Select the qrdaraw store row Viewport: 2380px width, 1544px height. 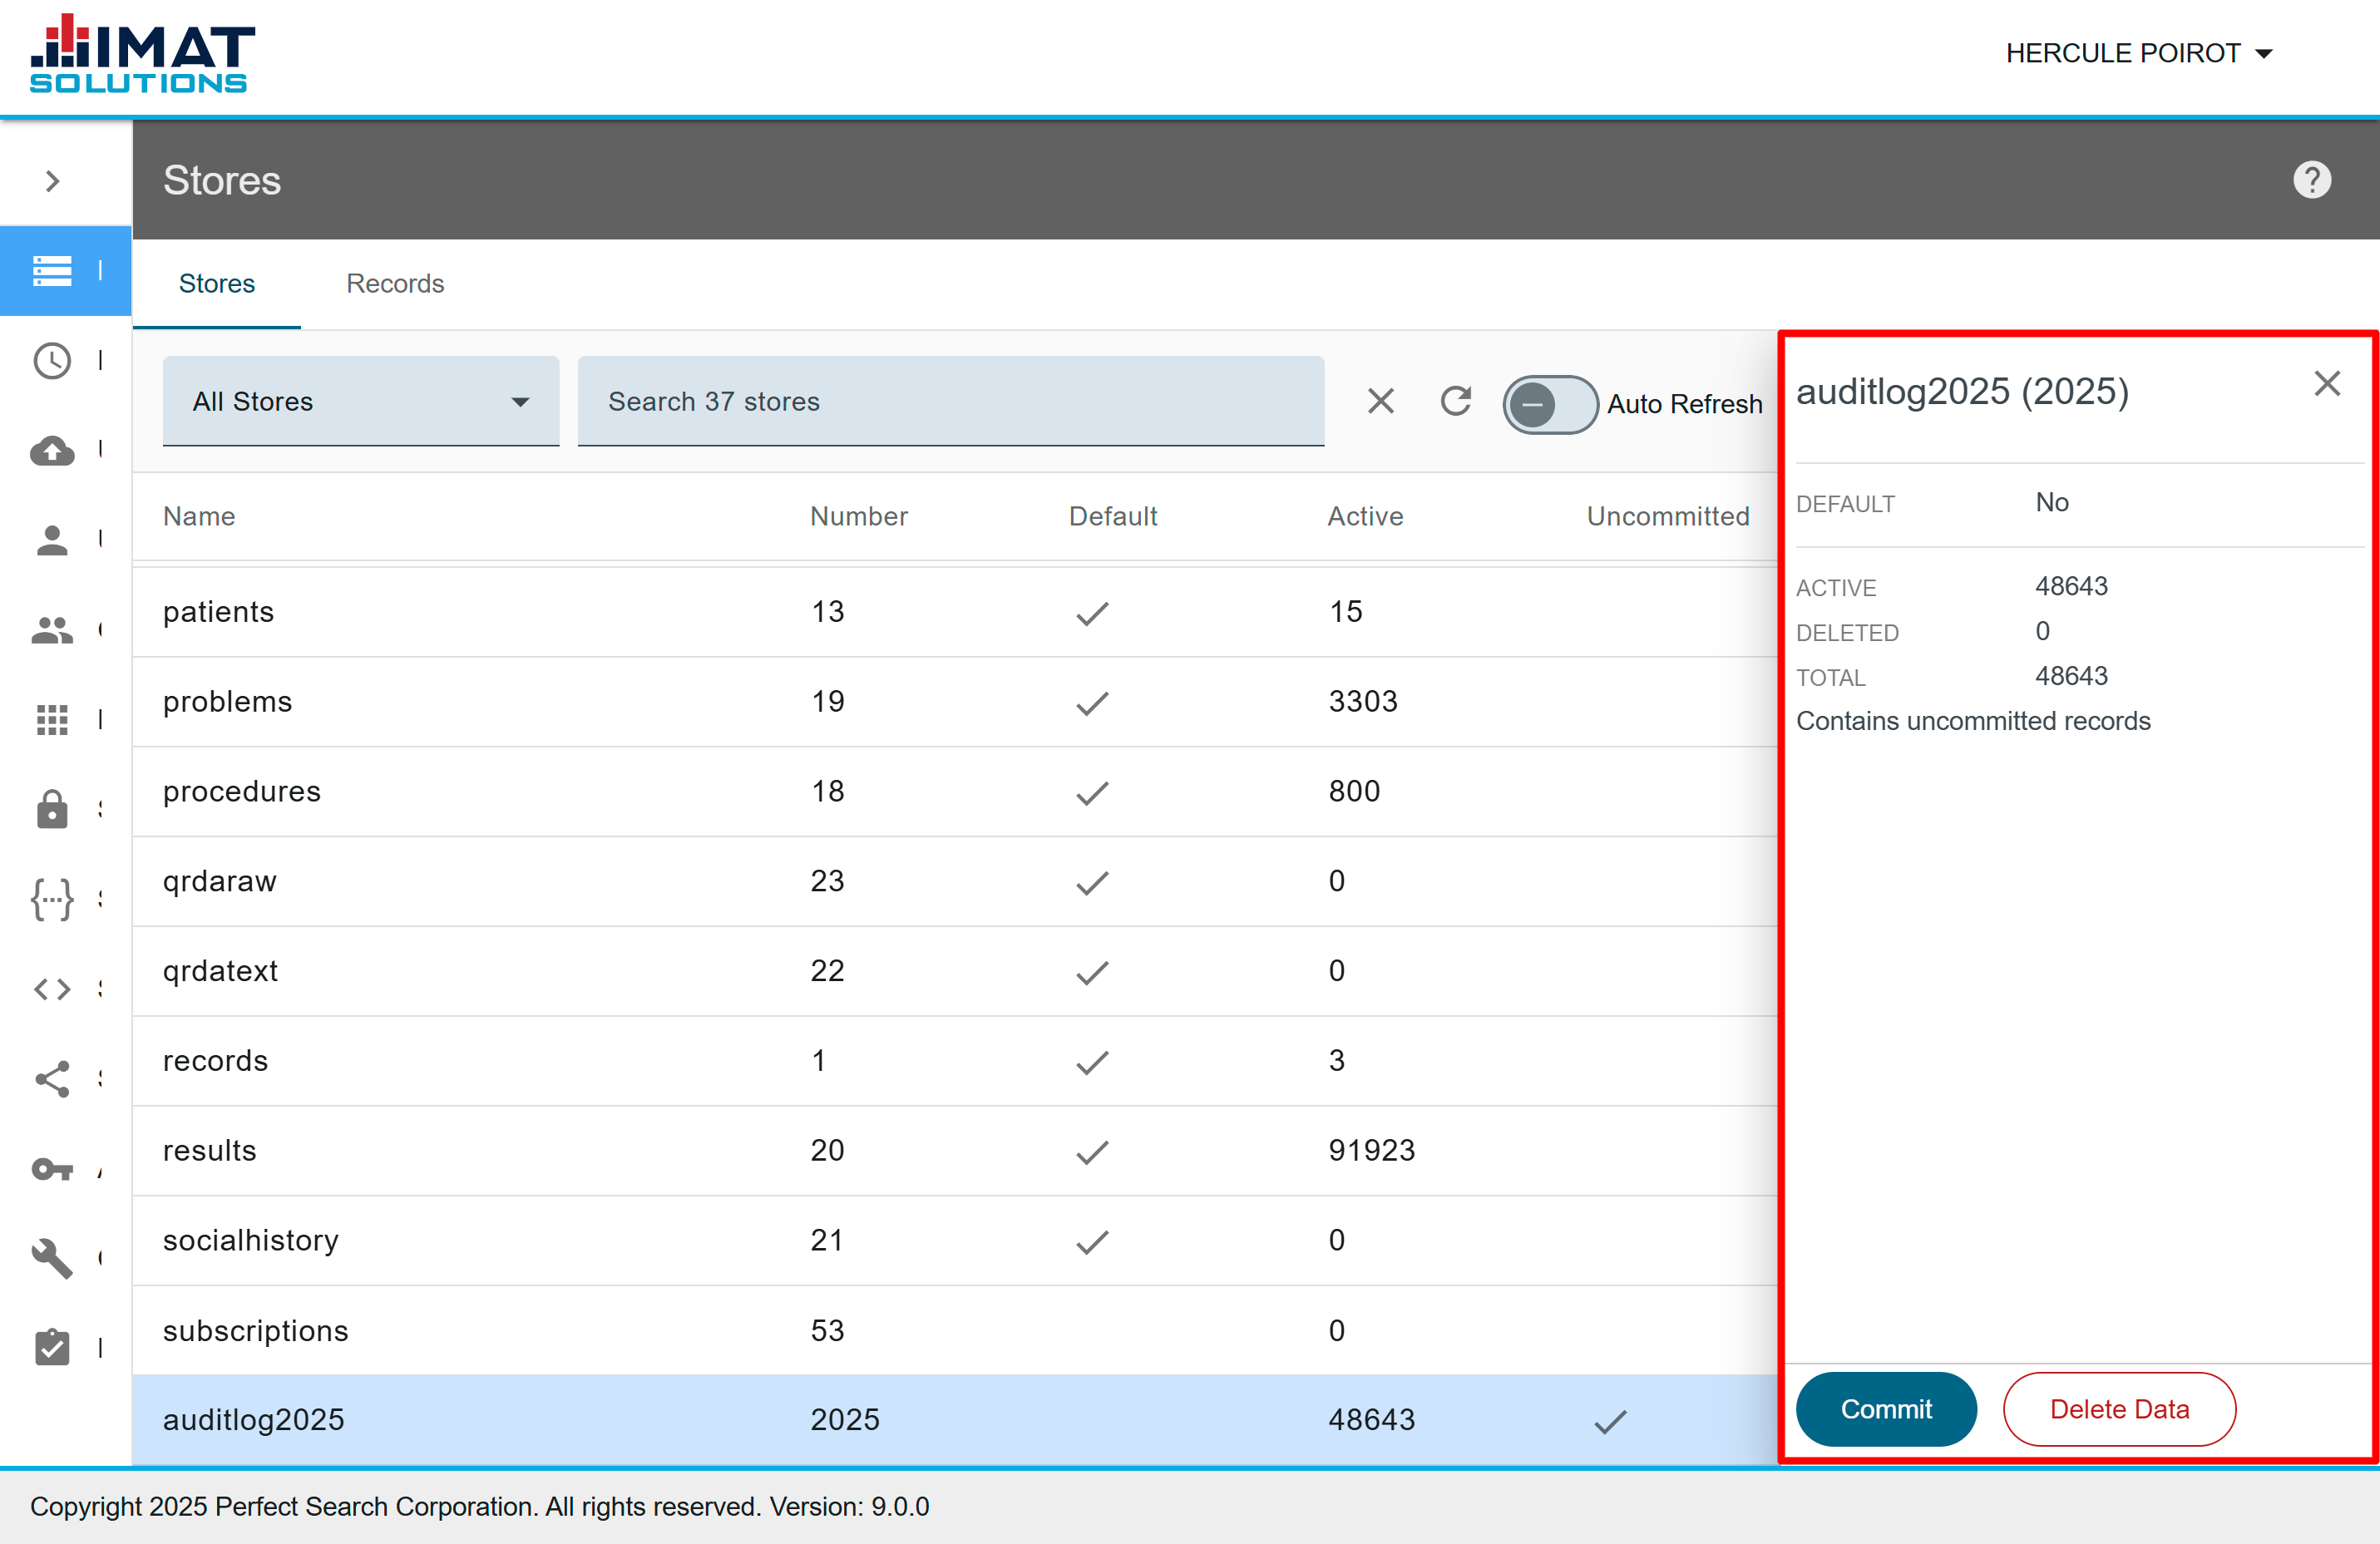click(954, 881)
